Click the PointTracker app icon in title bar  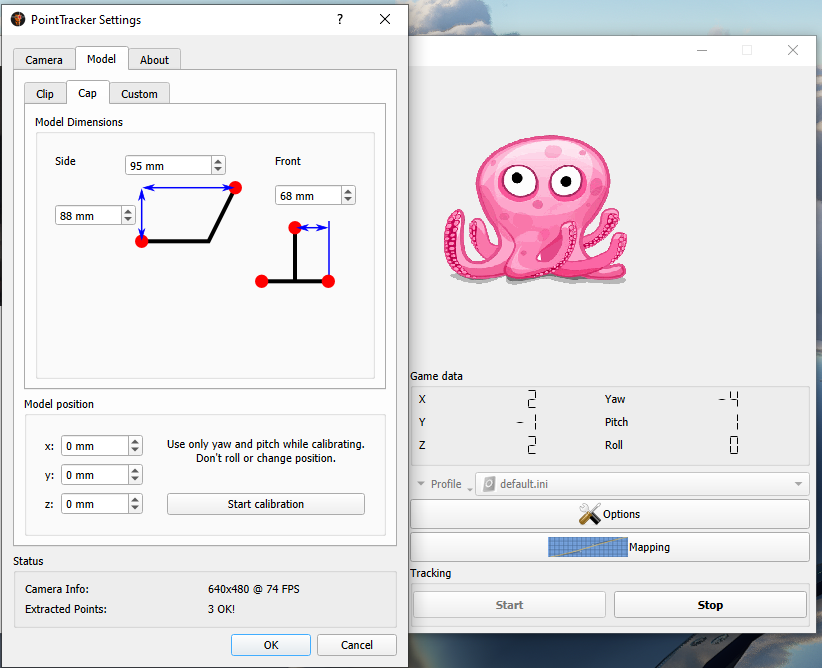pos(17,19)
